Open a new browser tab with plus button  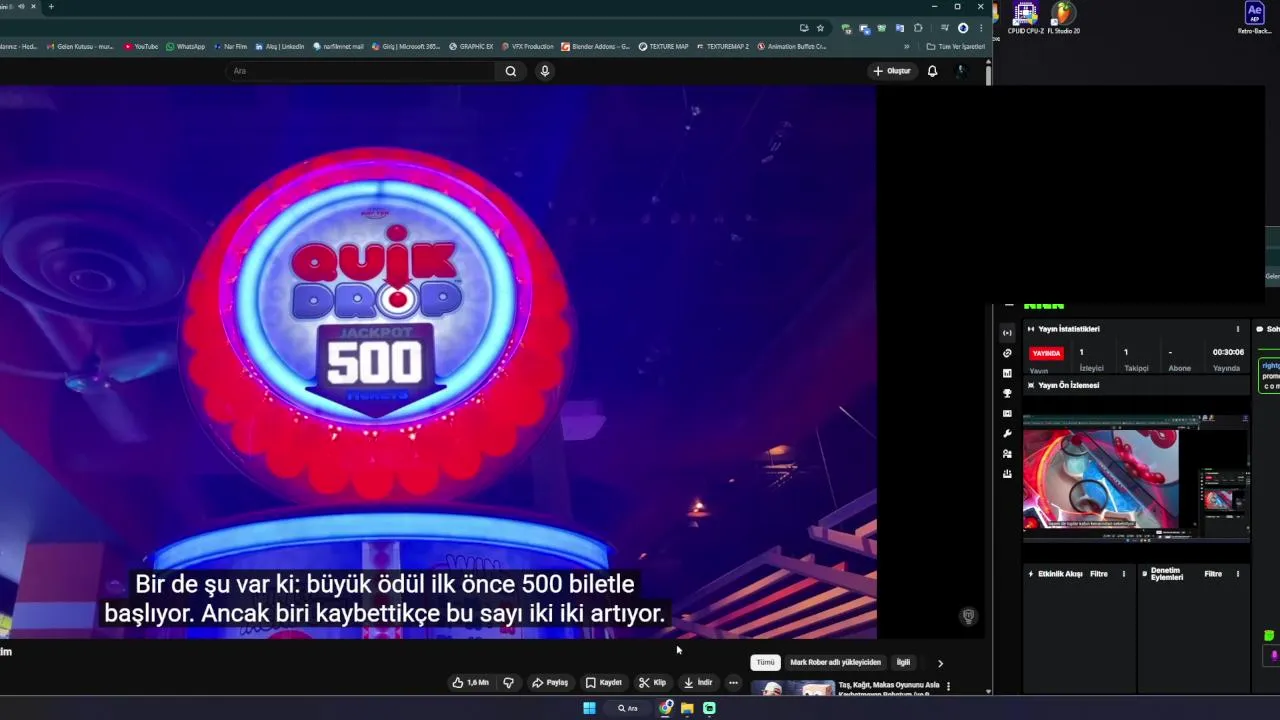51,6
